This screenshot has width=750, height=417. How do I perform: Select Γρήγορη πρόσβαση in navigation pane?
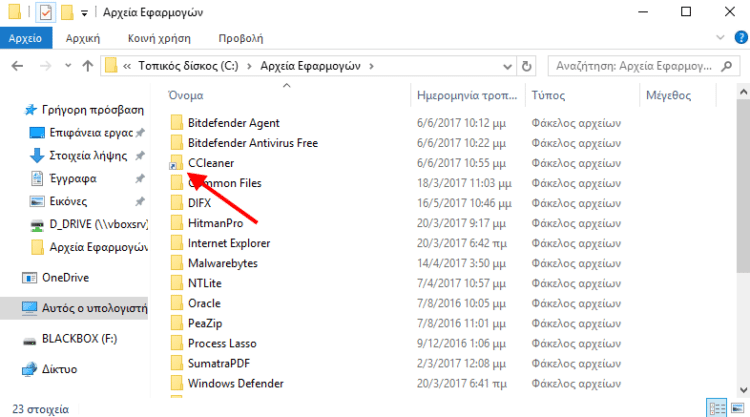click(93, 110)
